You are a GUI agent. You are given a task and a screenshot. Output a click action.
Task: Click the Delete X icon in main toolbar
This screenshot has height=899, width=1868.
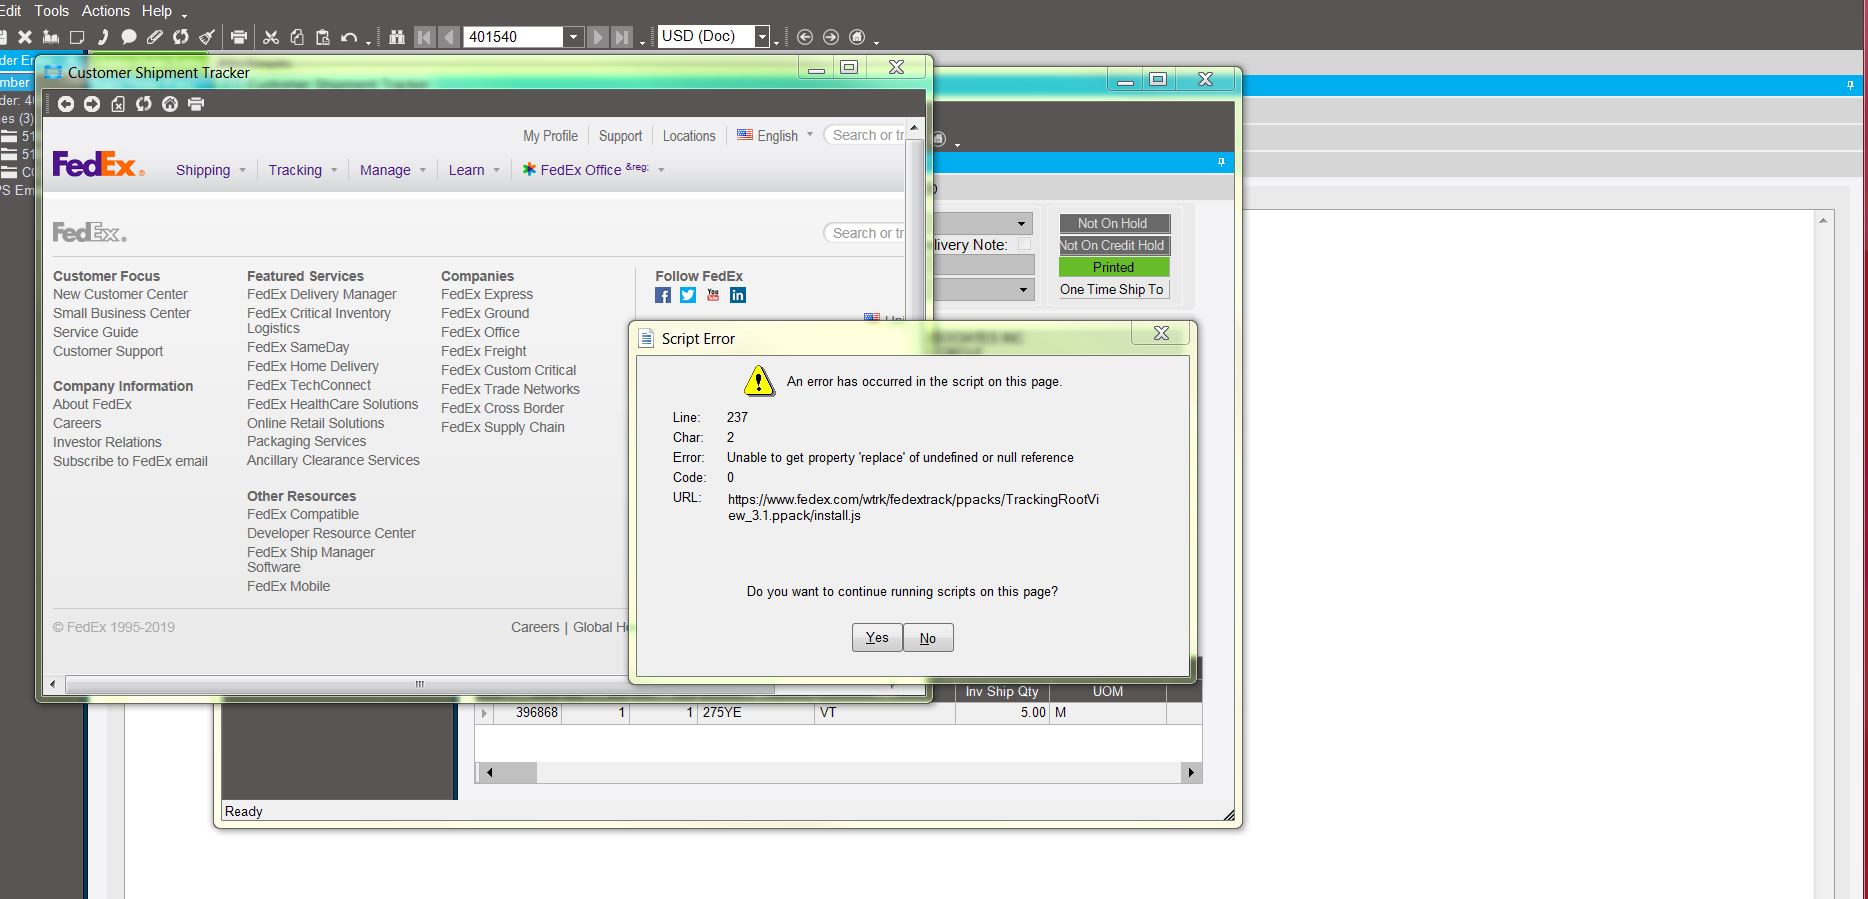tap(25, 37)
